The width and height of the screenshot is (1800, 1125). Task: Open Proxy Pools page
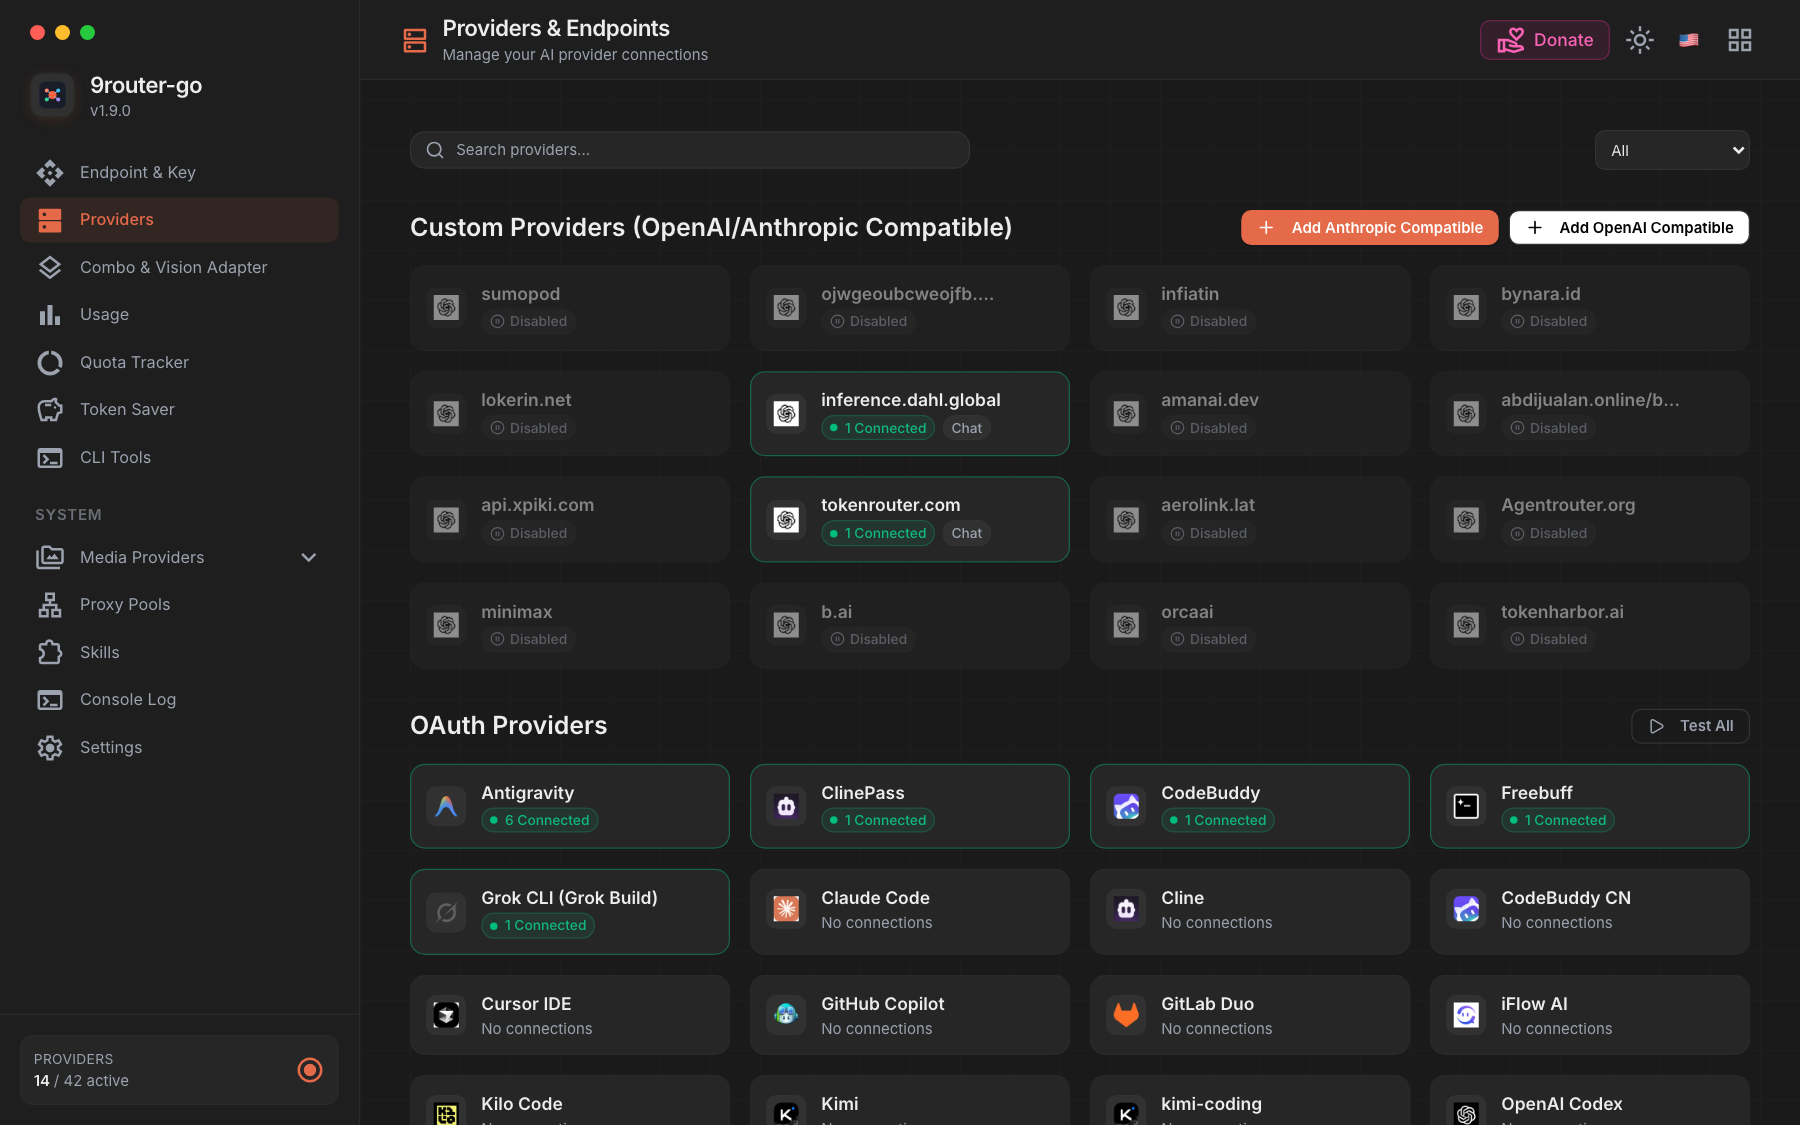coord(179,604)
